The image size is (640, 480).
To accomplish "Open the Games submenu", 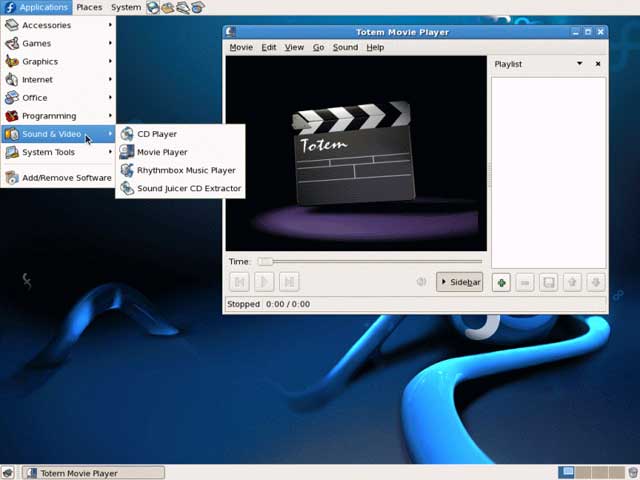I will click(58, 43).
